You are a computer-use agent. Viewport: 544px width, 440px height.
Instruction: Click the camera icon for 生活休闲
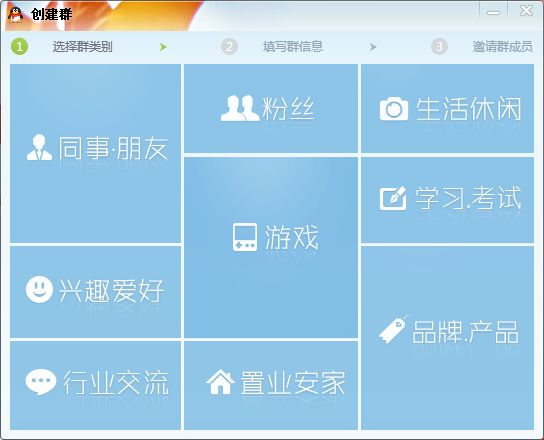(x=394, y=109)
